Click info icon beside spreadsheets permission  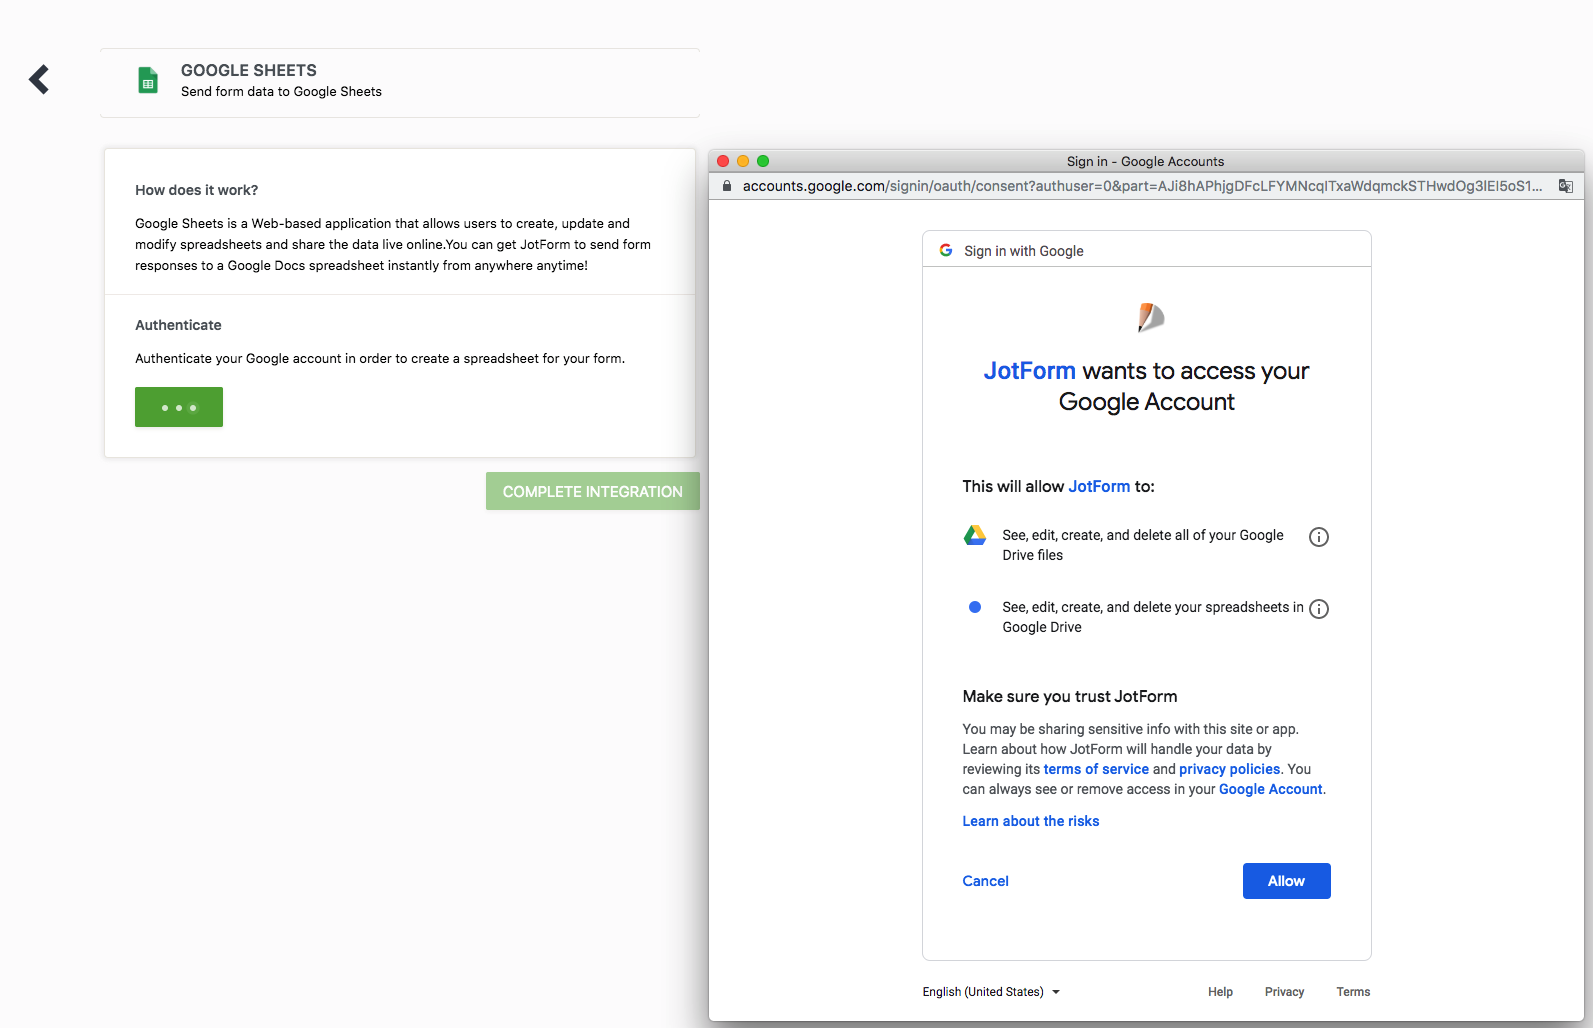pyautogui.click(x=1319, y=609)
